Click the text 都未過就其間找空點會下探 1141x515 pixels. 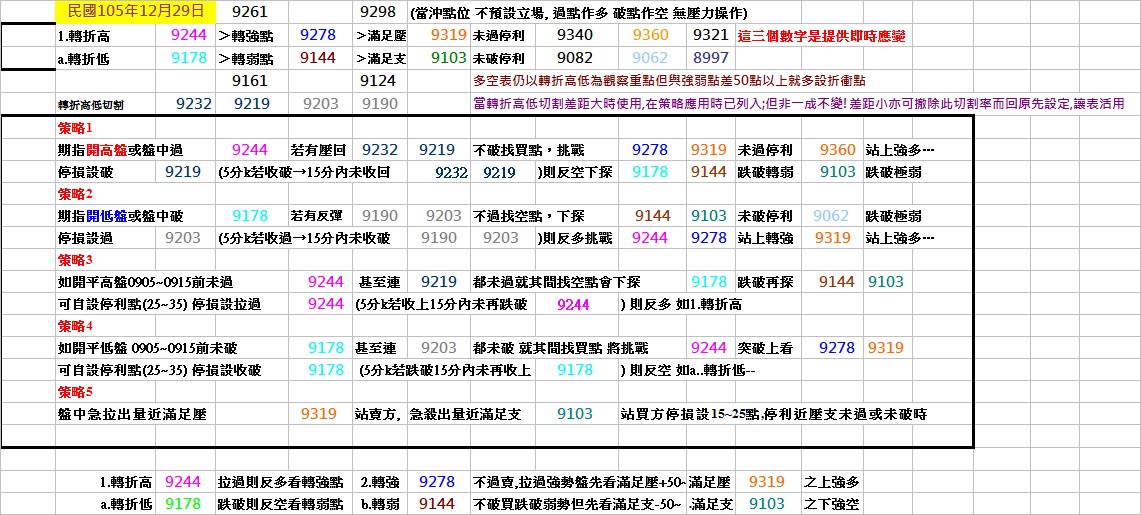pyautogui.click(x=557, y=282)
